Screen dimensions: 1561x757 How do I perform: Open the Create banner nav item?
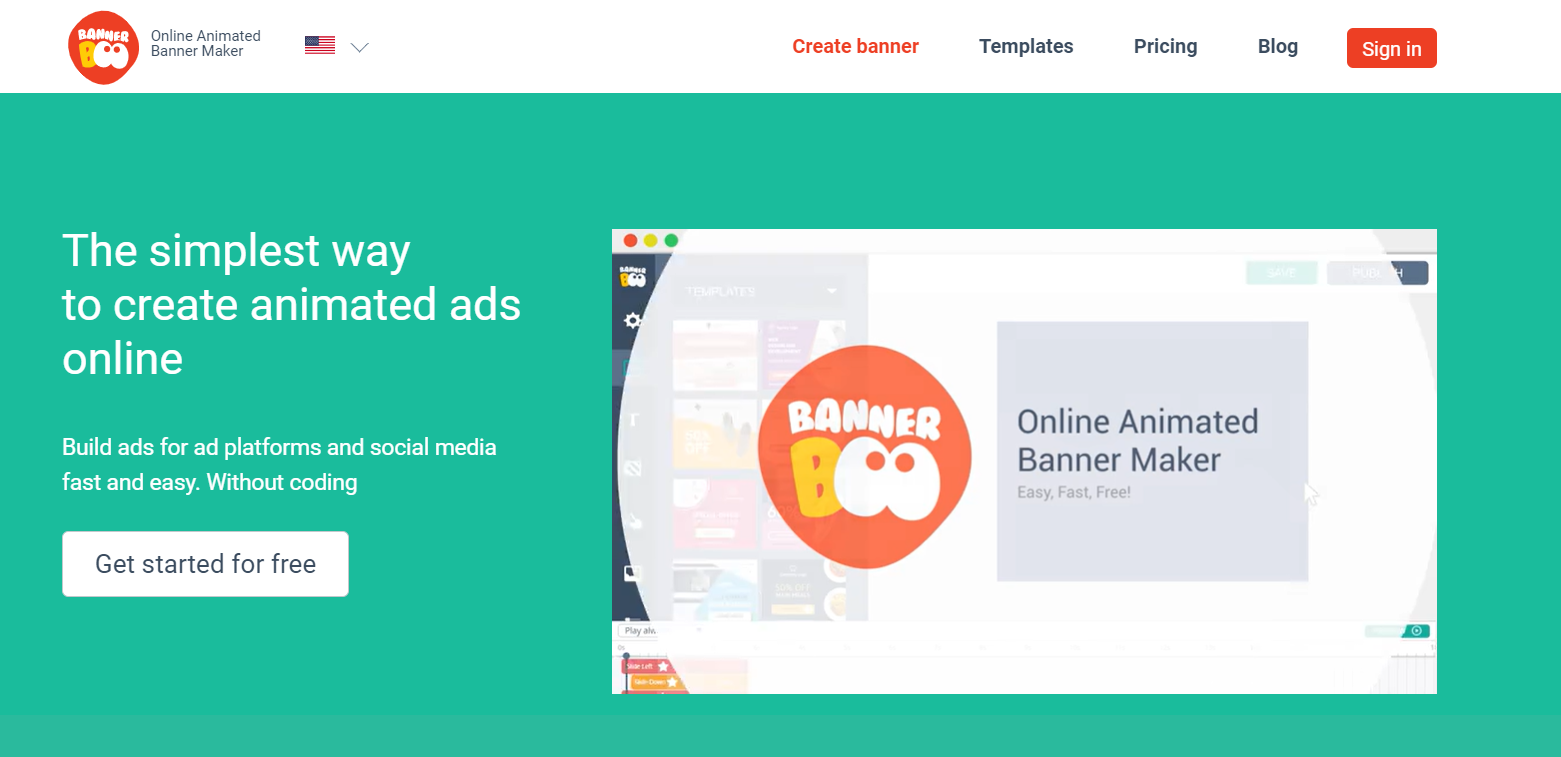(855, 46)
